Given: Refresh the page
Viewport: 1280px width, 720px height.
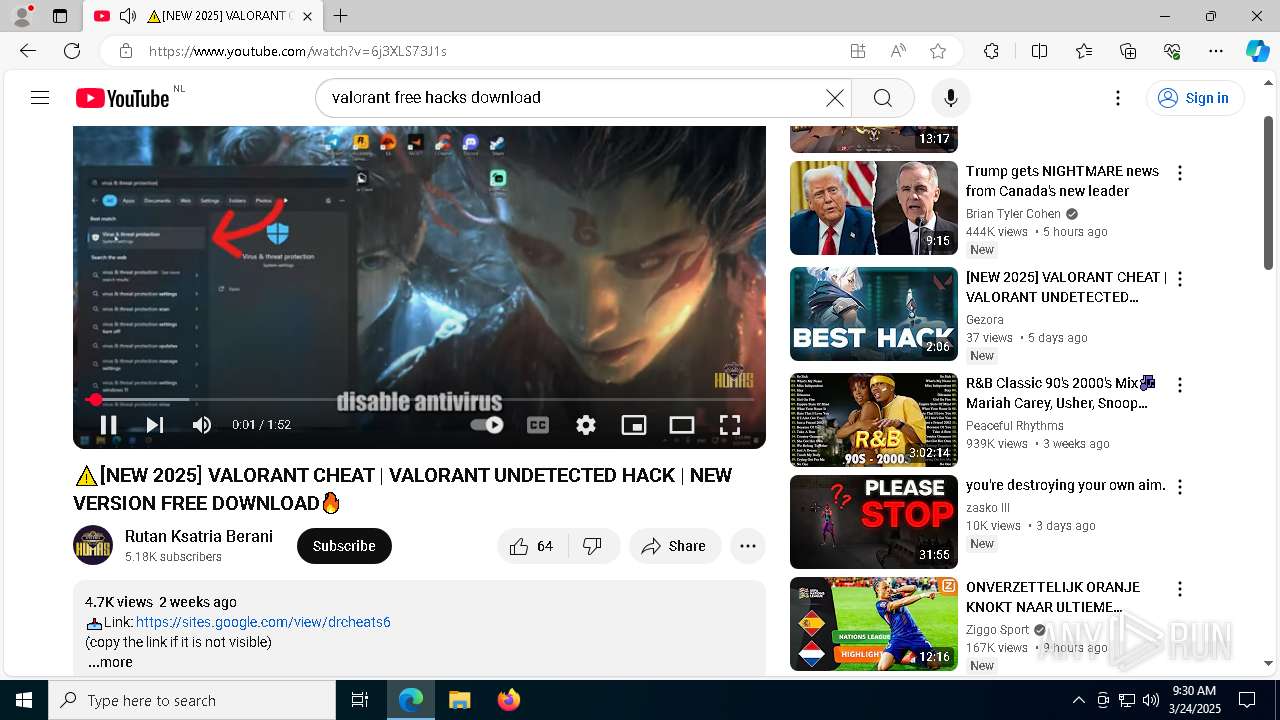Looking at the screenshot, I should [72, 51].
